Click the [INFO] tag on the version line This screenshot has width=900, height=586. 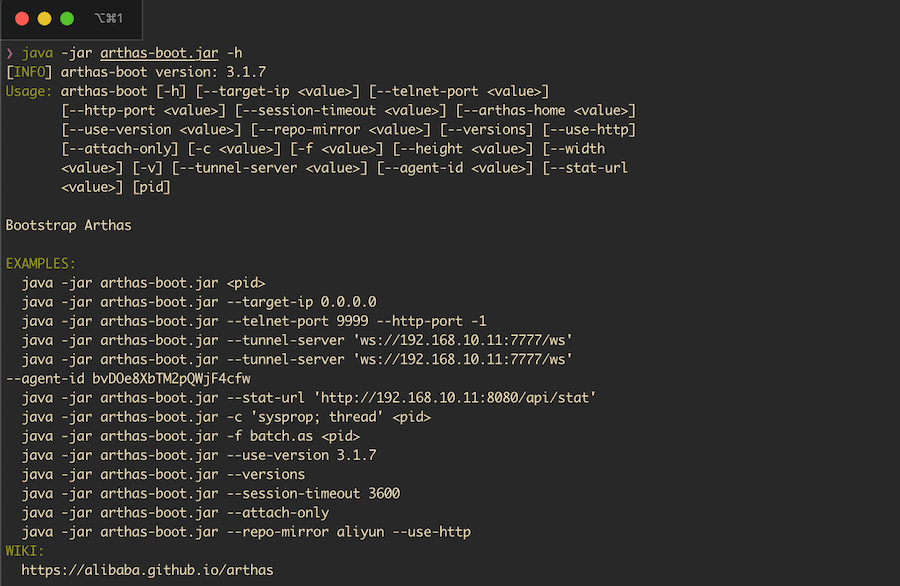click(29, 72)
